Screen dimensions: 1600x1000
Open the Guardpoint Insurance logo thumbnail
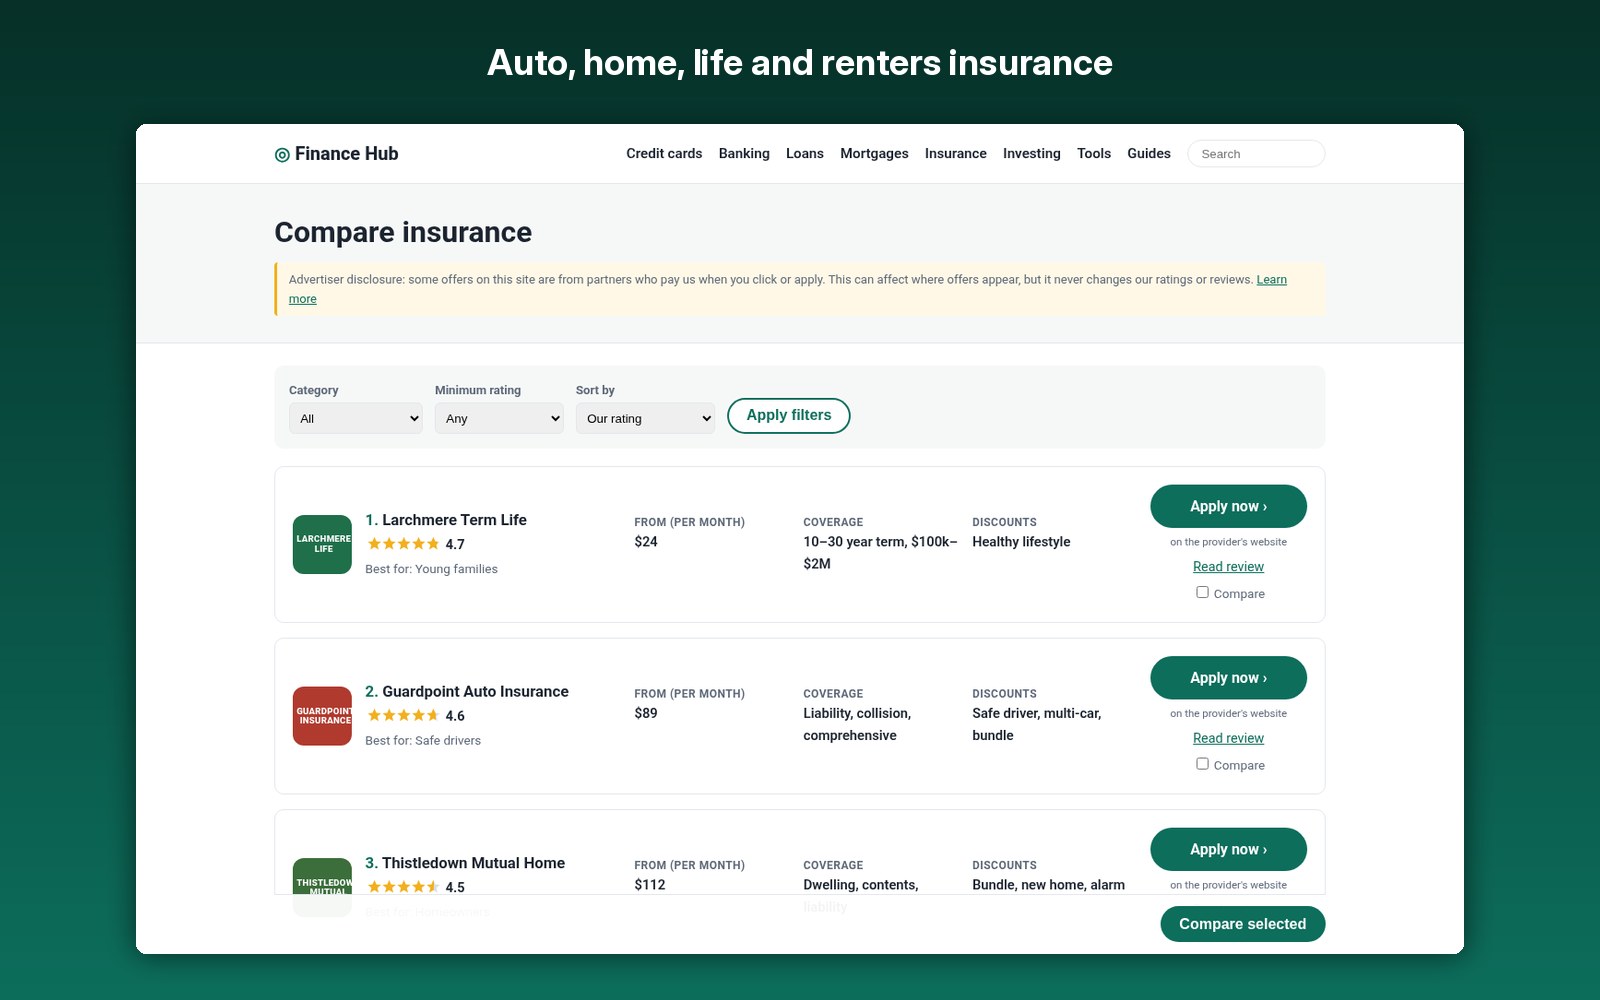322,716
